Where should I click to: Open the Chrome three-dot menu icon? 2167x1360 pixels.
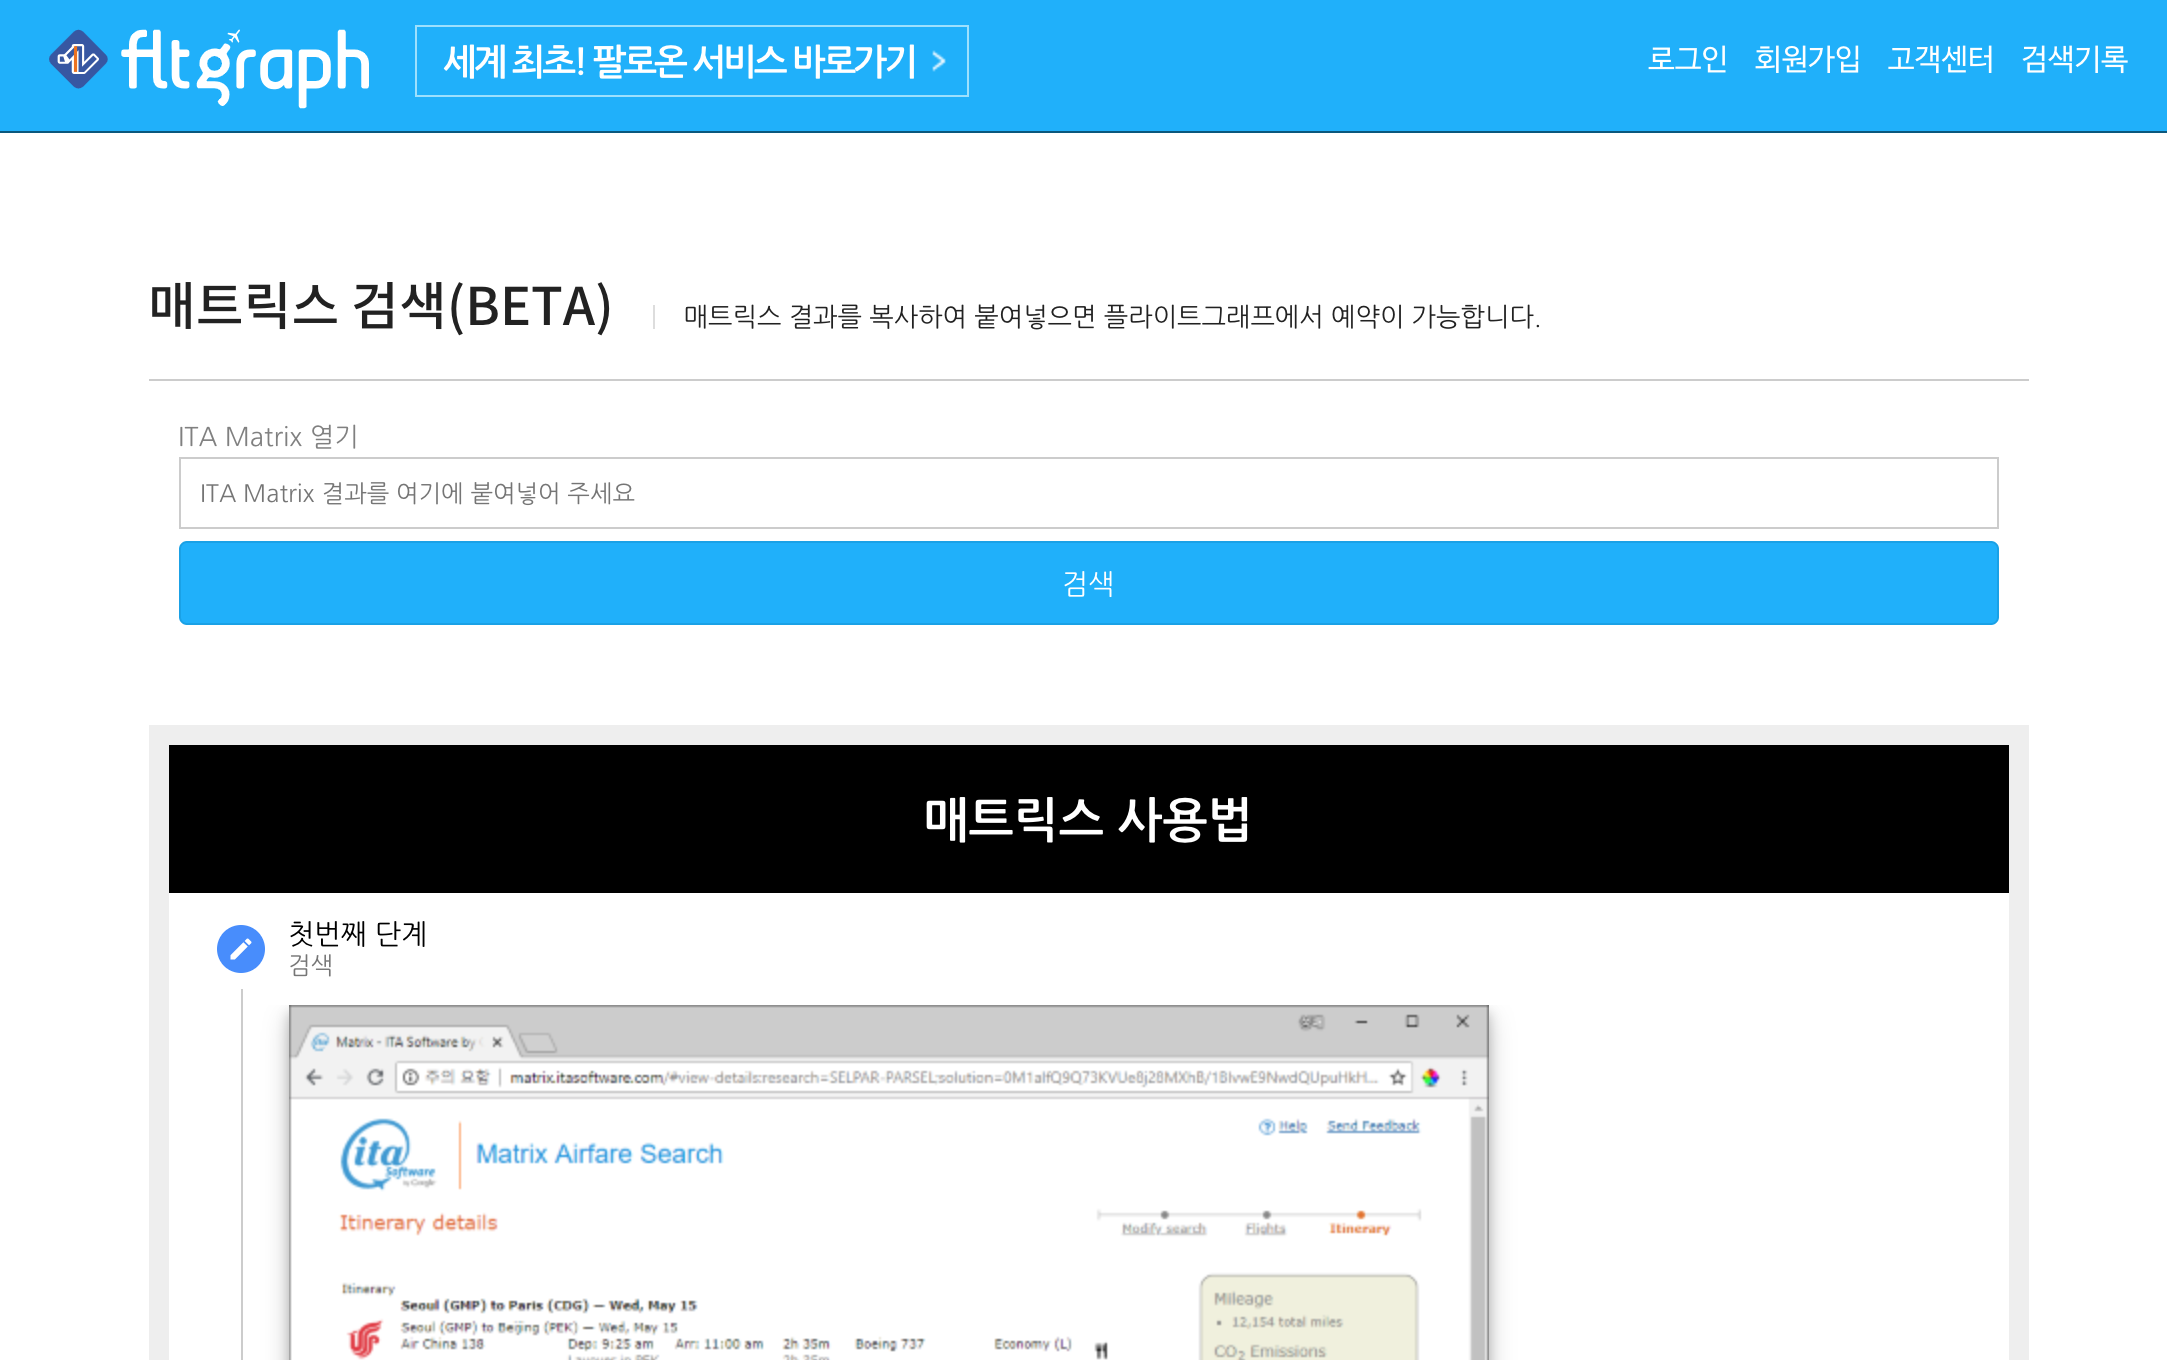tap(1464, 1078)
